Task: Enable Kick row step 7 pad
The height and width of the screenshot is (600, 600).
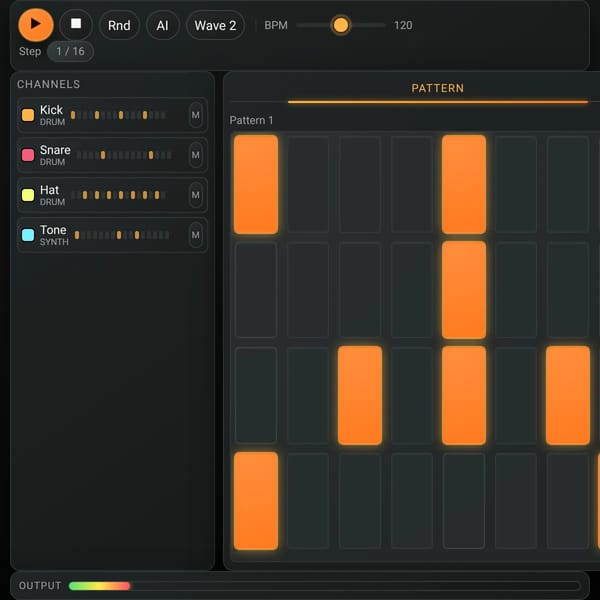Action: [x=568, y=184]
